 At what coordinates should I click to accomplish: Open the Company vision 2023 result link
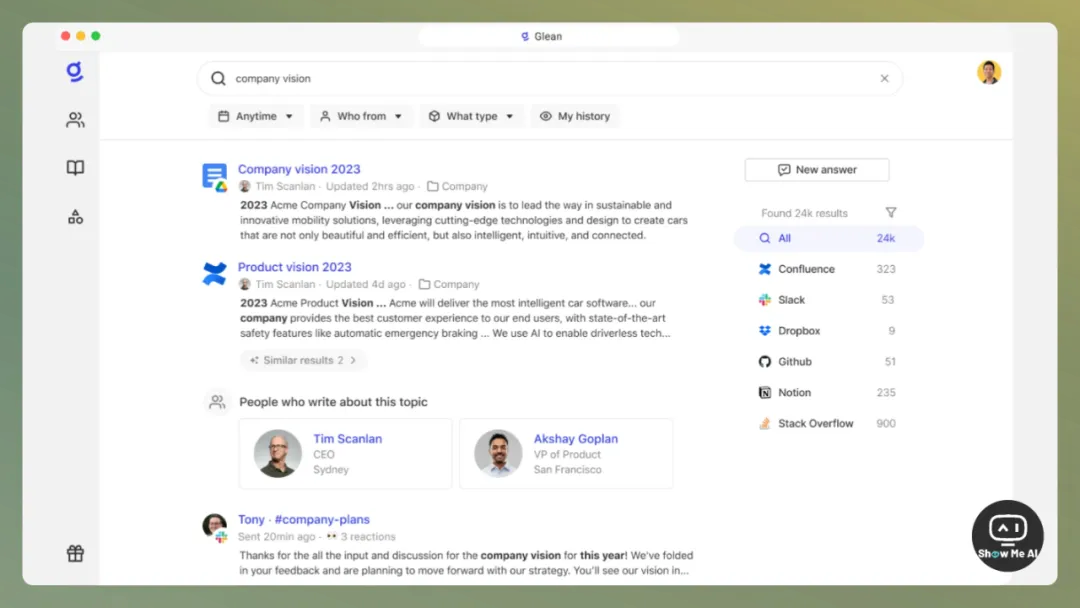click(299, 169)
